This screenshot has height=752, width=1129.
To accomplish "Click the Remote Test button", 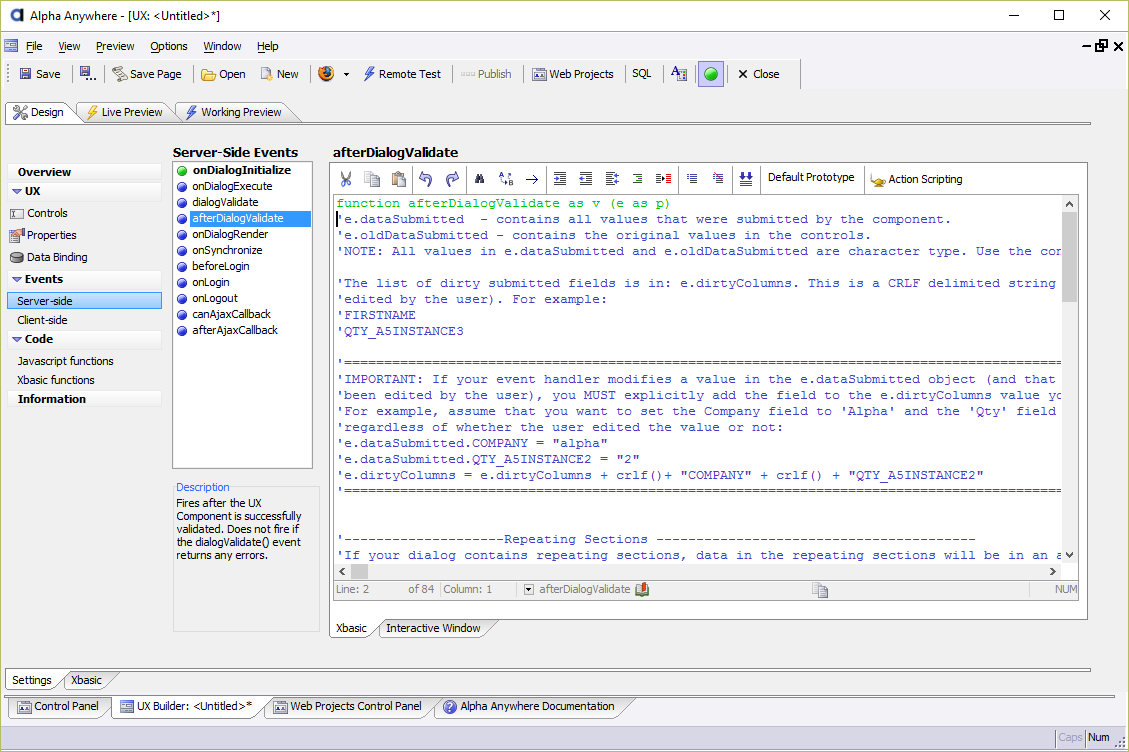I will 402,73.
